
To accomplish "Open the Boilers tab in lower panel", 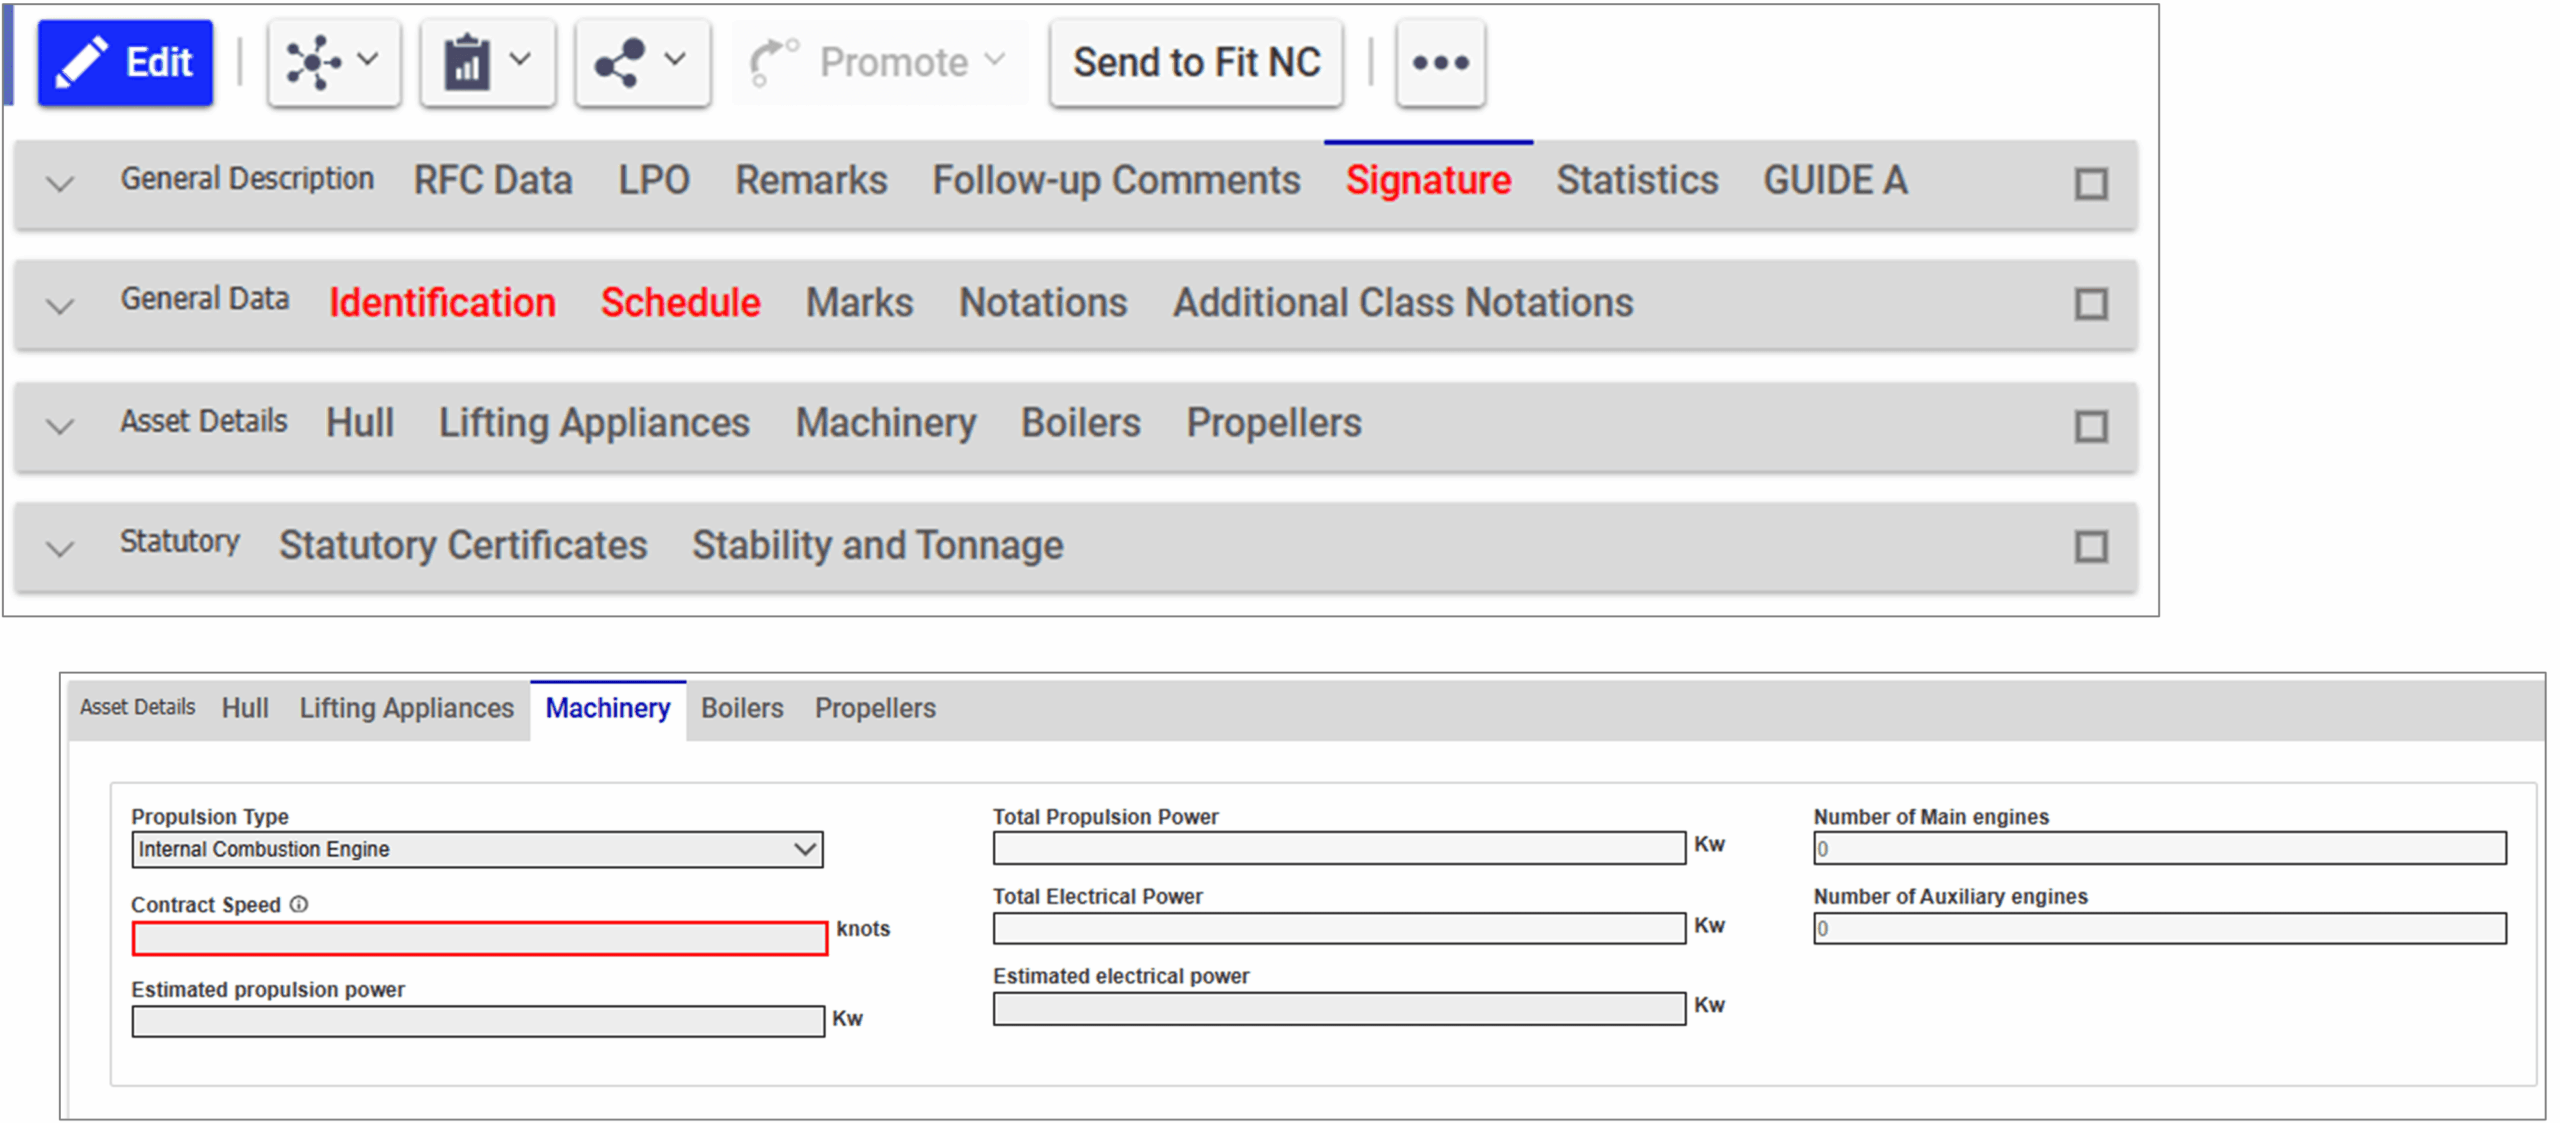I will (742, 708).
